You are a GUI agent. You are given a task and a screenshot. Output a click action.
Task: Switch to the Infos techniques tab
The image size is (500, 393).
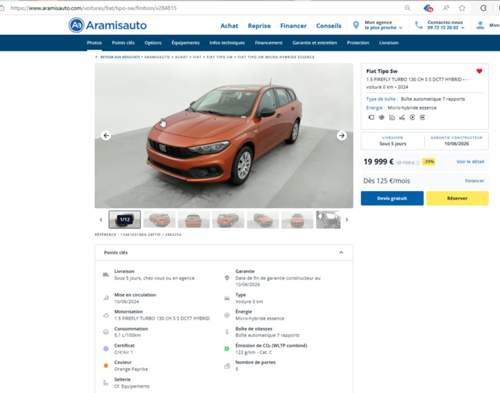227,43
